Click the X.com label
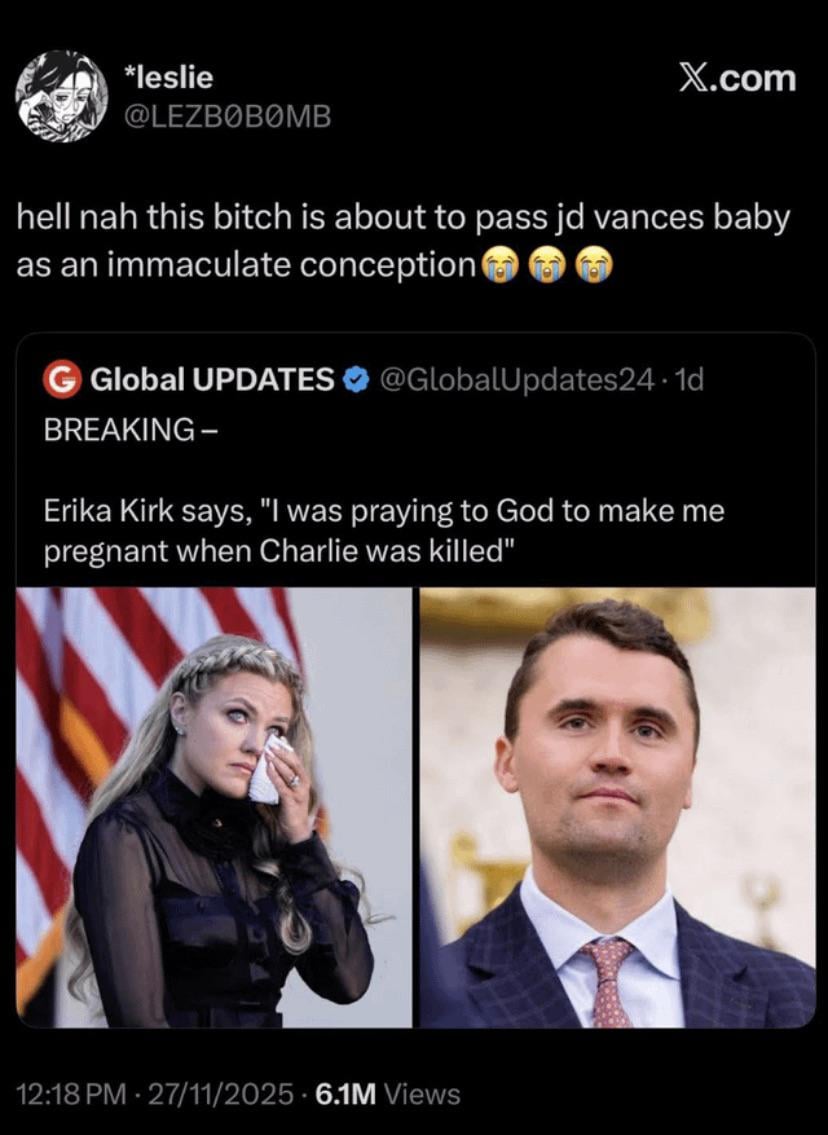Viewport: 828px width, 1135px height. tap(737, 78)
